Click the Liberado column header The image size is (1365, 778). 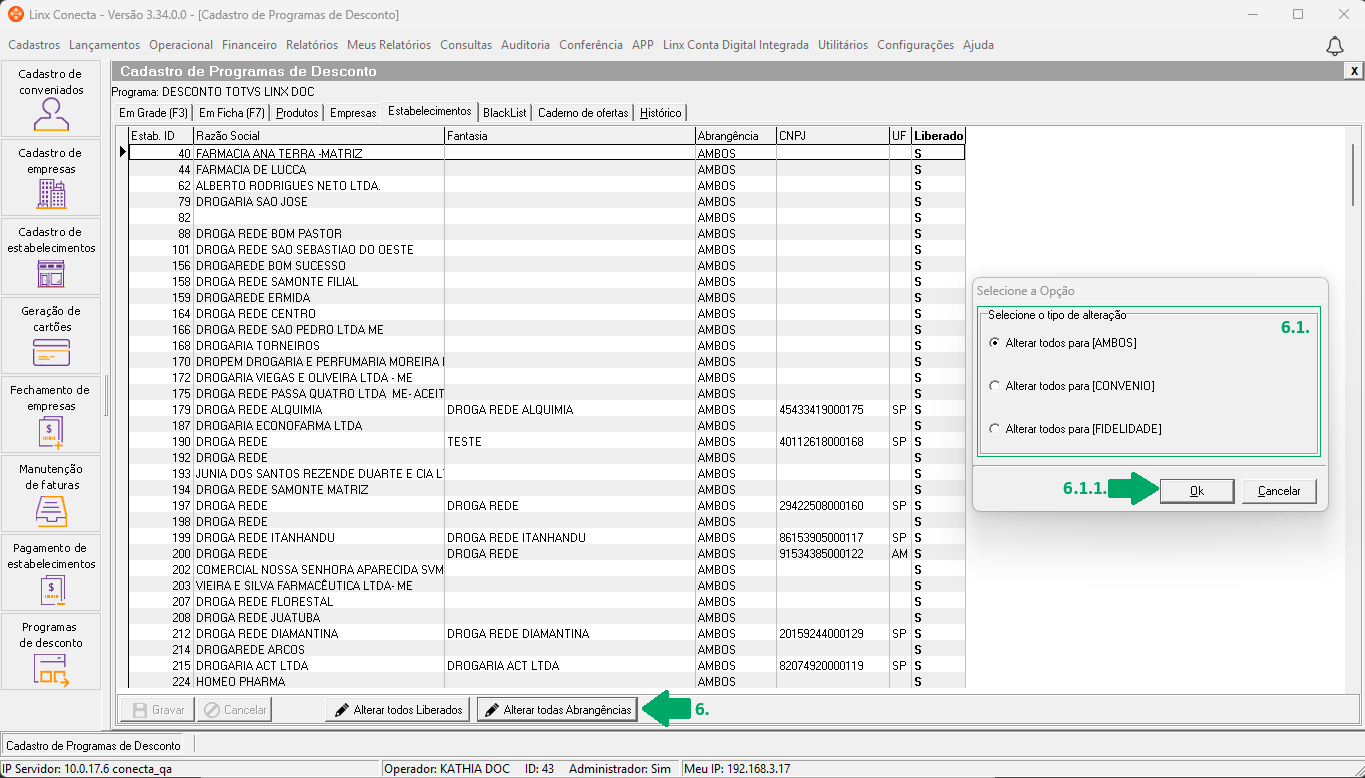[x=938, y=136]
